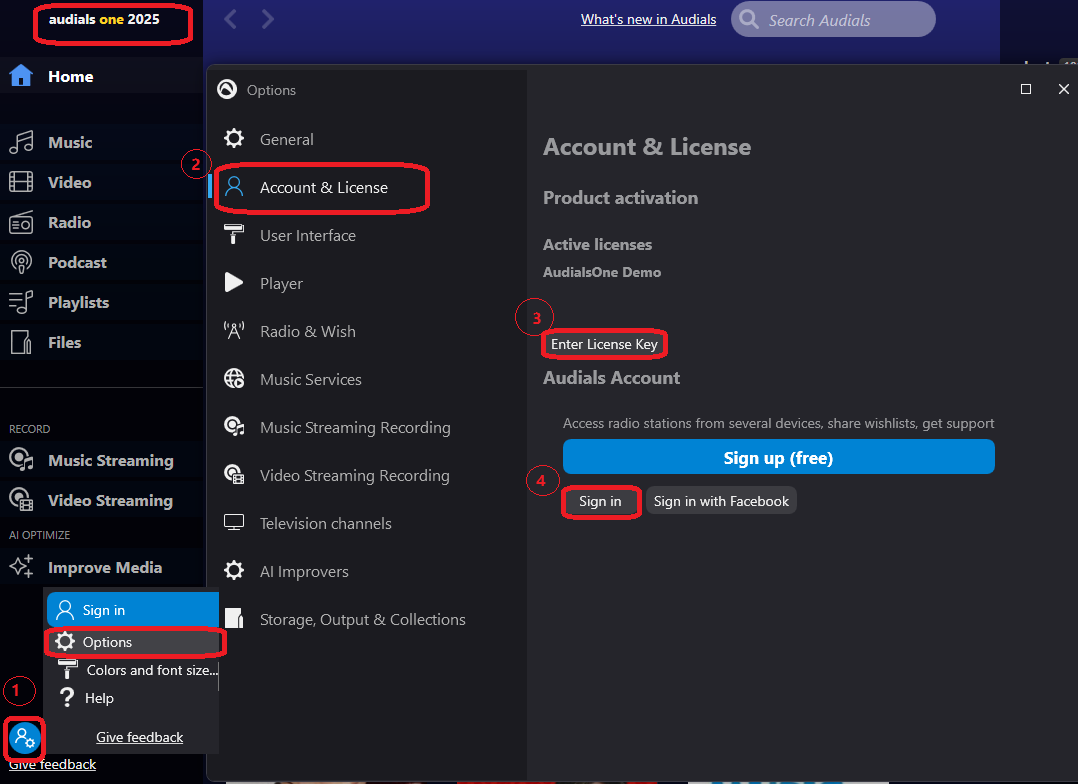Switch to User Interface options
Viewport: 1078px width, 784px height.
coord(307,235)
